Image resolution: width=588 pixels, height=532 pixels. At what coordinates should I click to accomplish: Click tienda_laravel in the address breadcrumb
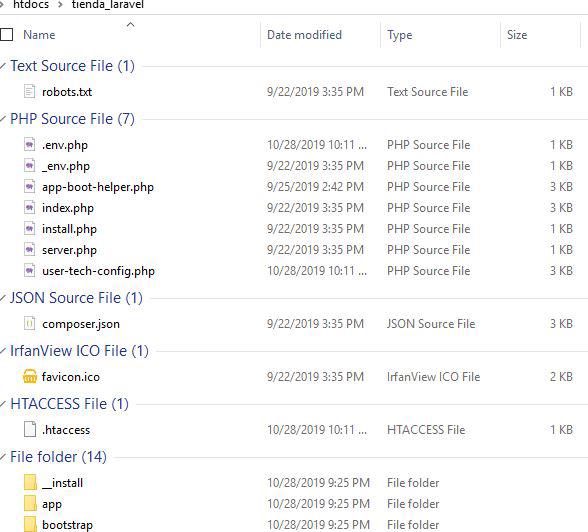[108, 5]
